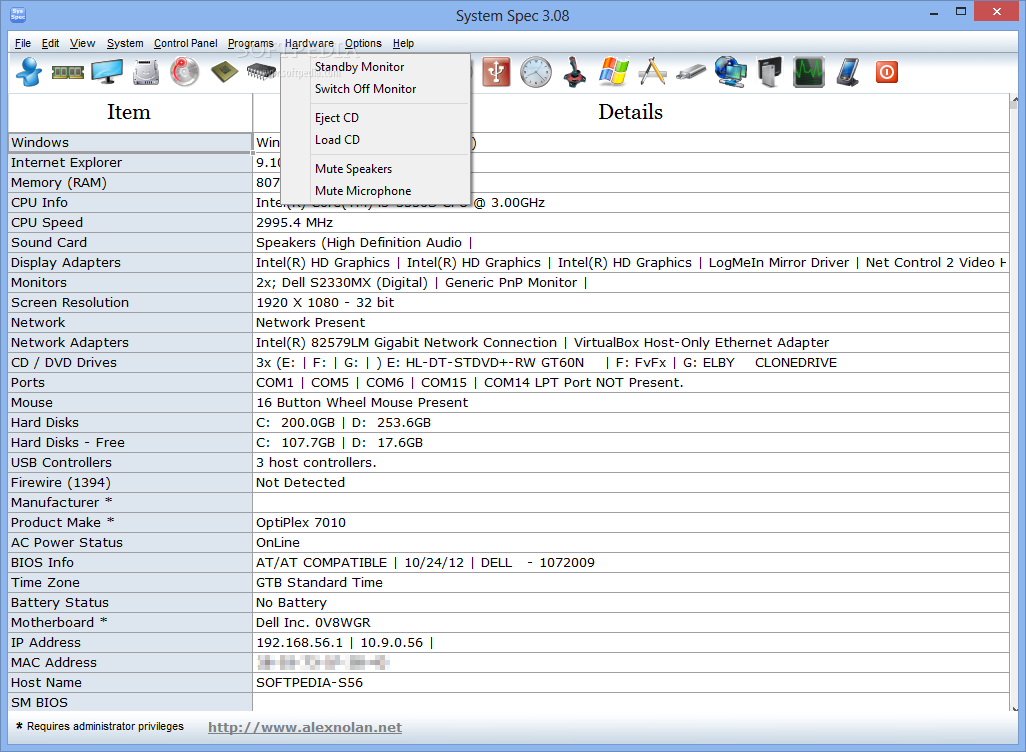Click the pencil-and-ruler applications icon
Image resolution: width=1026 pixels, height=752 pixels.
pos(652,72)
